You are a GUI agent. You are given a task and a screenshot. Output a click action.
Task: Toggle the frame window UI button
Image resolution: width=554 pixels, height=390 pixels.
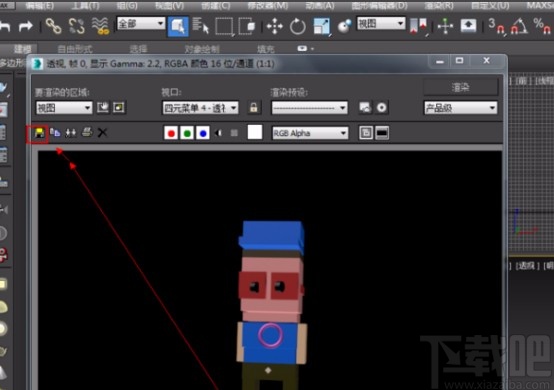tap(382, 133)
